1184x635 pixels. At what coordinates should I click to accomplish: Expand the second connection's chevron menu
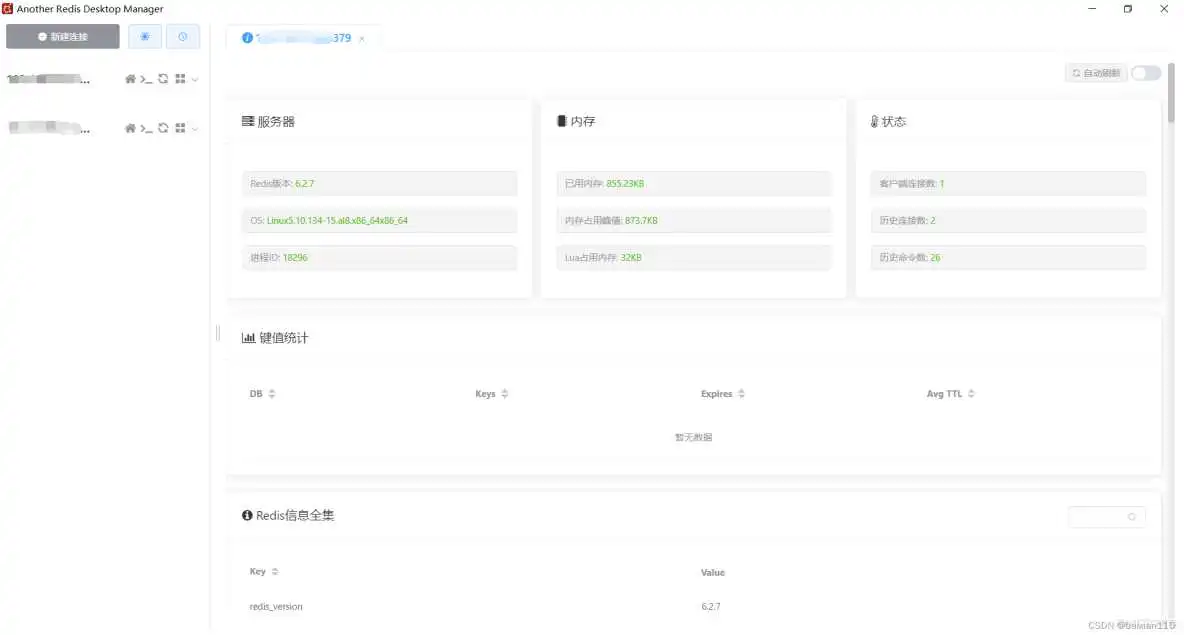[196, 128]
